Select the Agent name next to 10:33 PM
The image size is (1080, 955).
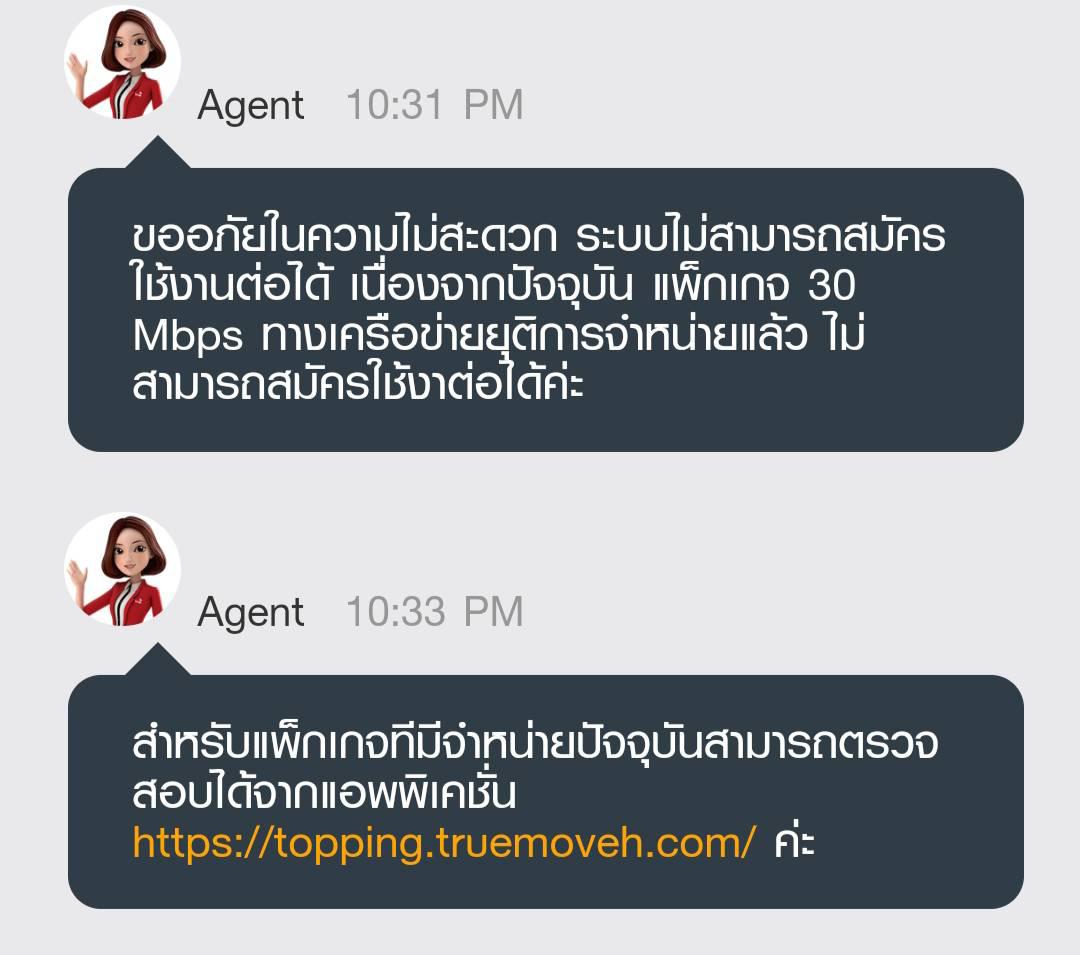coord(251,613)
